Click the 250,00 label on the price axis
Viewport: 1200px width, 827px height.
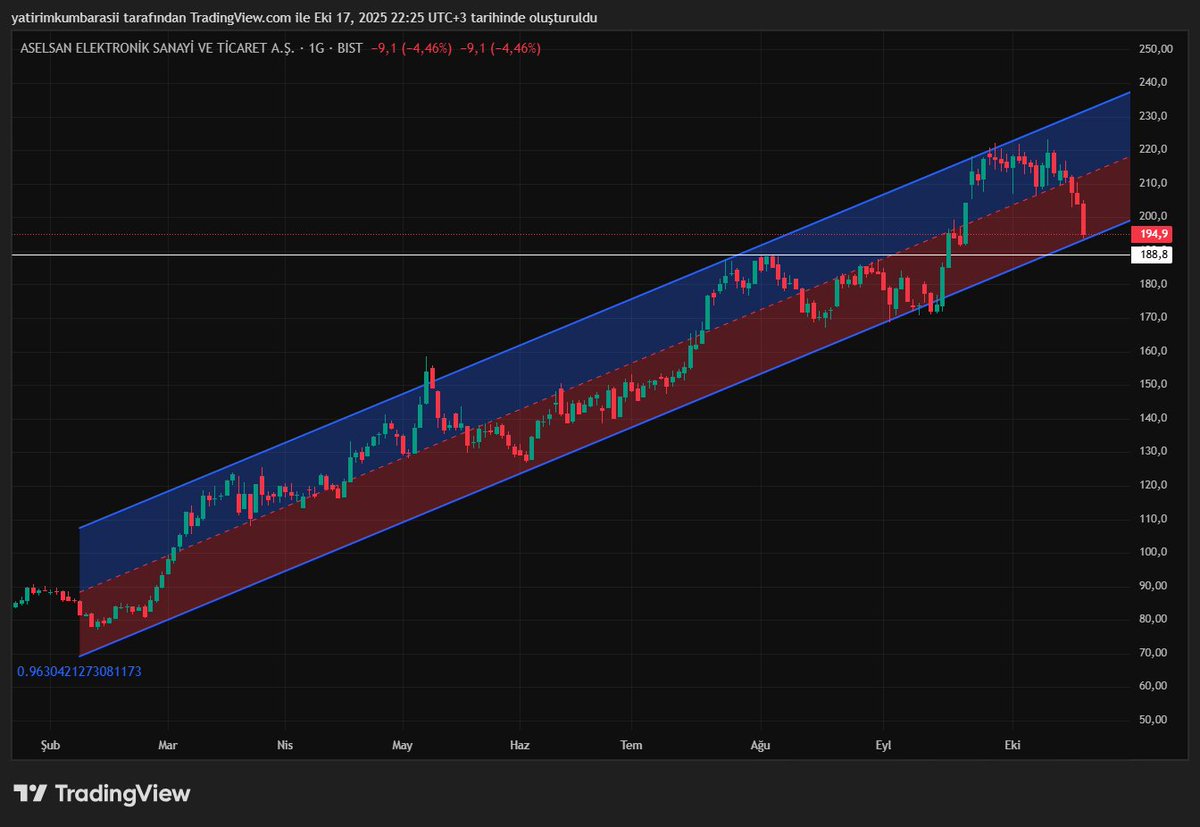coord(1154,49)
